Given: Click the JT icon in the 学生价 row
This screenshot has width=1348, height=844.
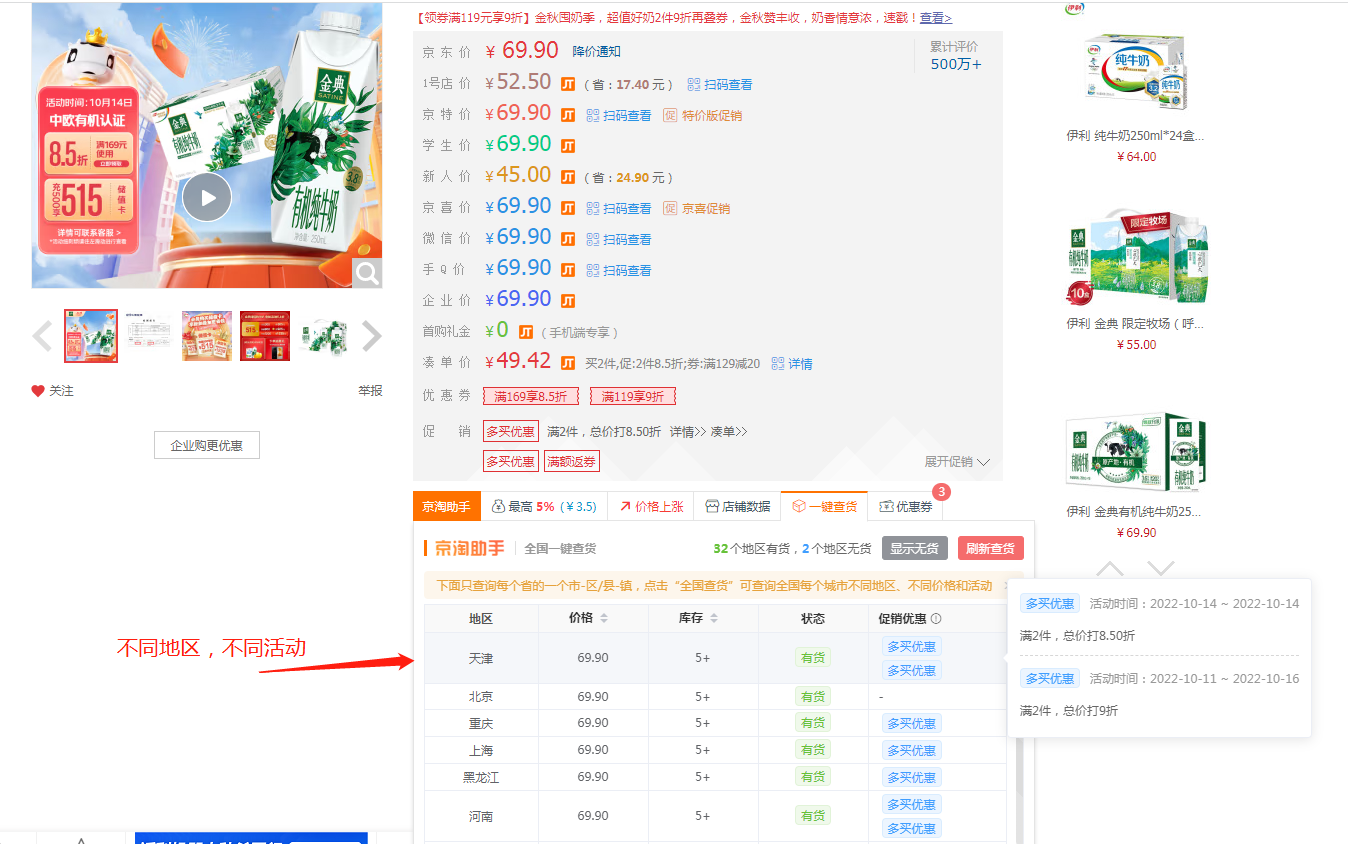Looking at the screenshot, I should click(568, 146).
